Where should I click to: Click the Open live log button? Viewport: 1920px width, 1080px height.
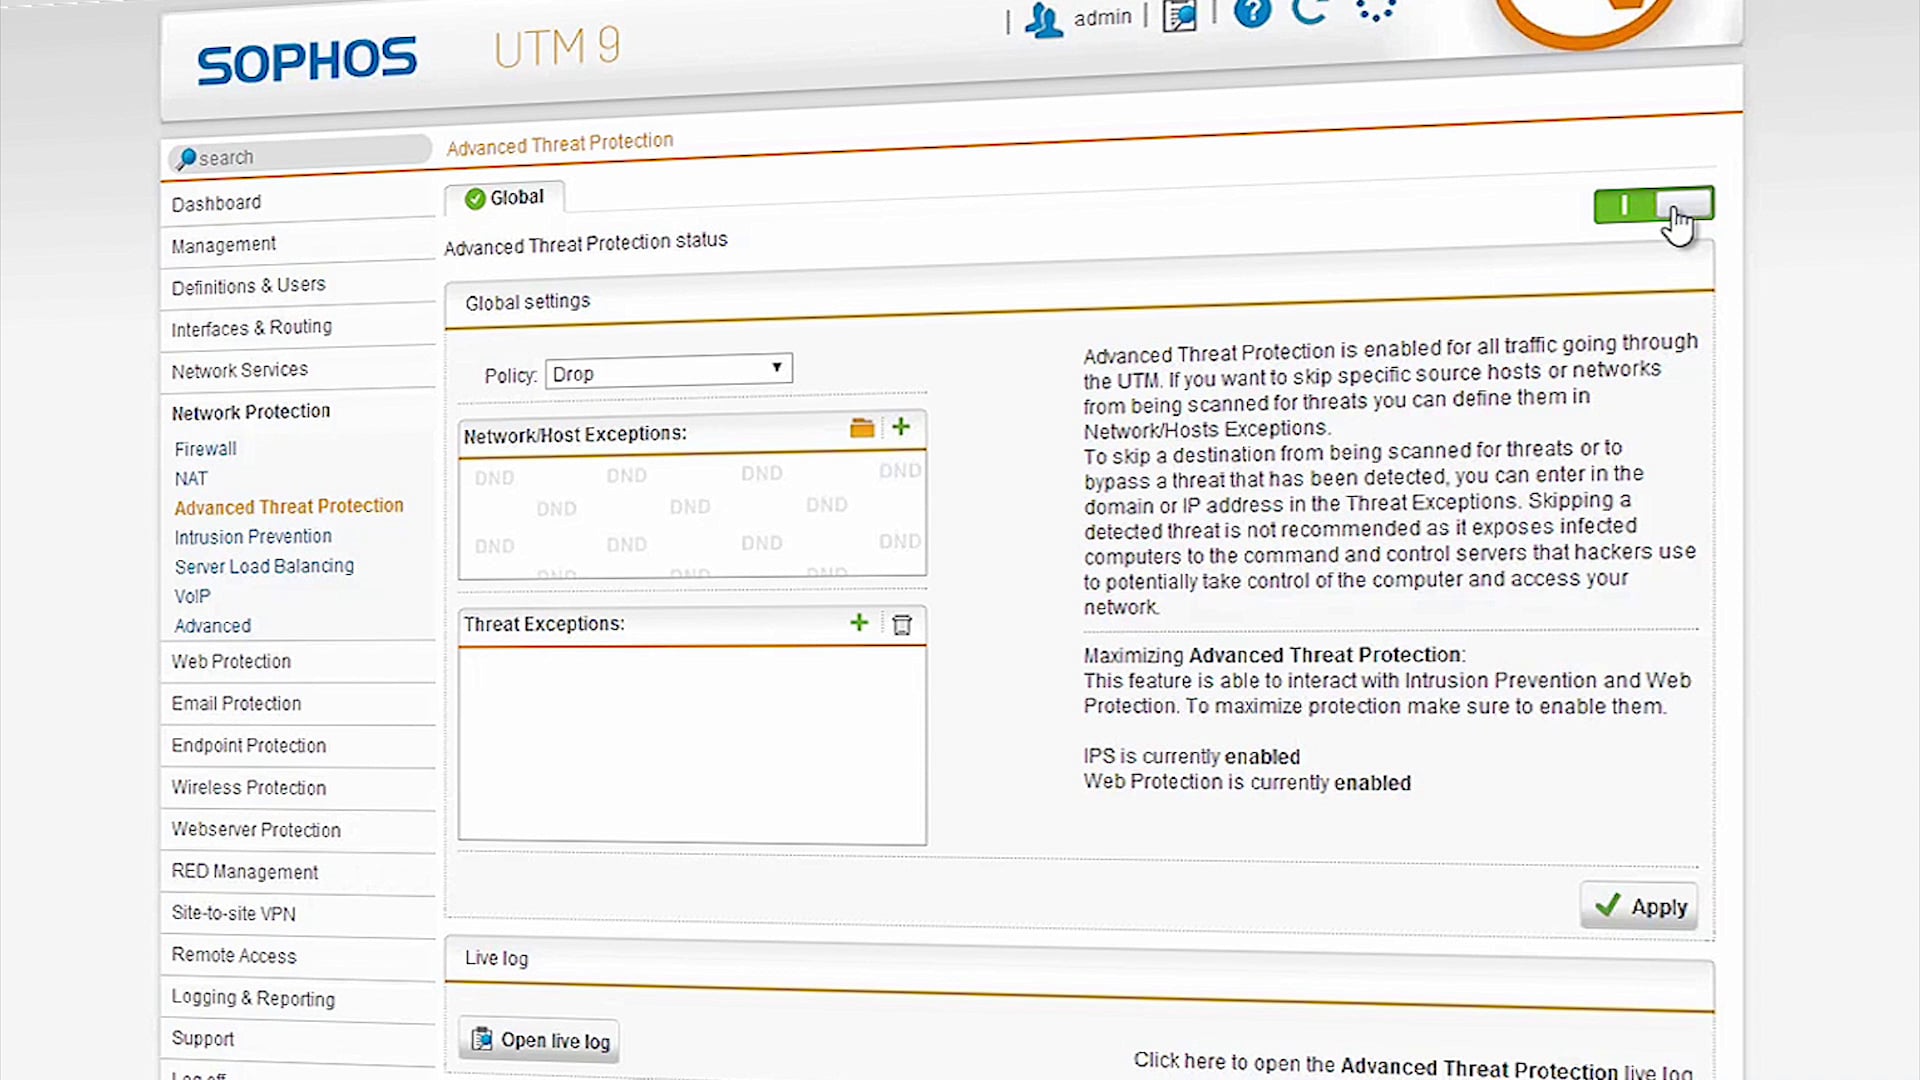(x=540, y=1040)
